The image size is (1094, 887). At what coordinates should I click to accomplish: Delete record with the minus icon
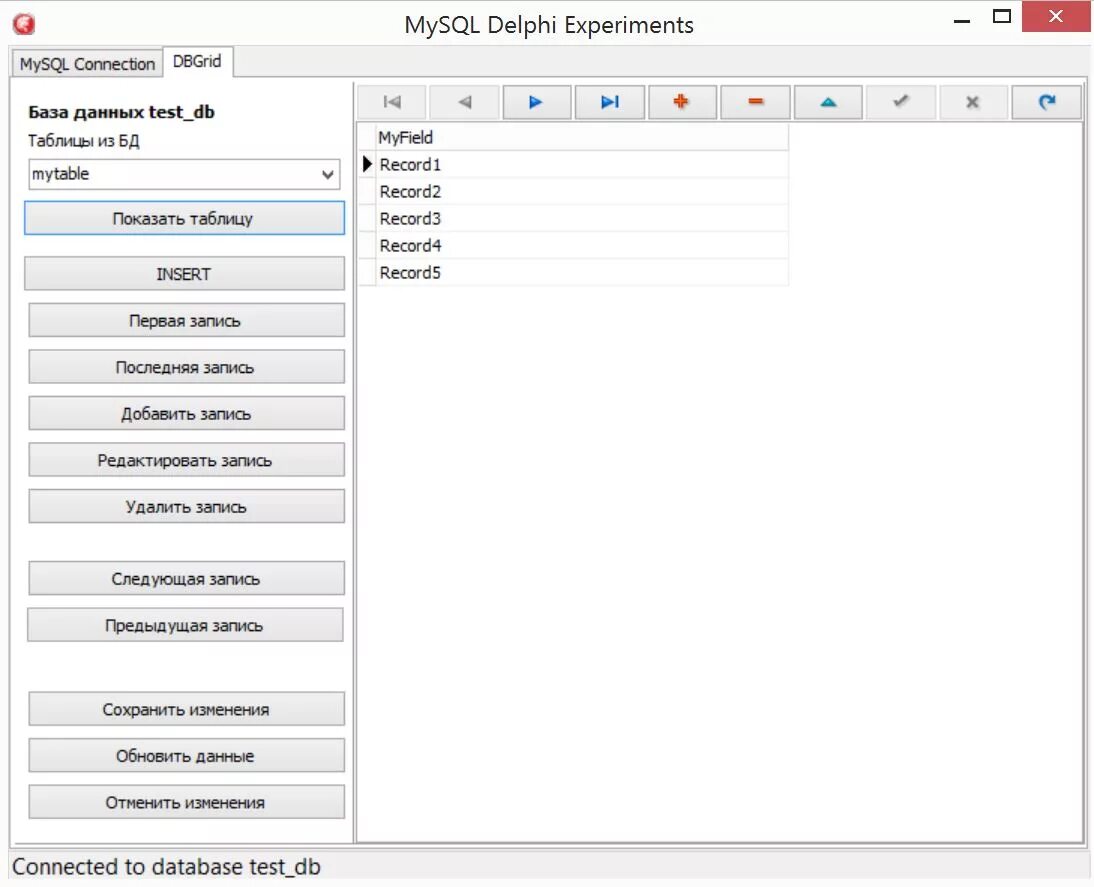(755, 103)
